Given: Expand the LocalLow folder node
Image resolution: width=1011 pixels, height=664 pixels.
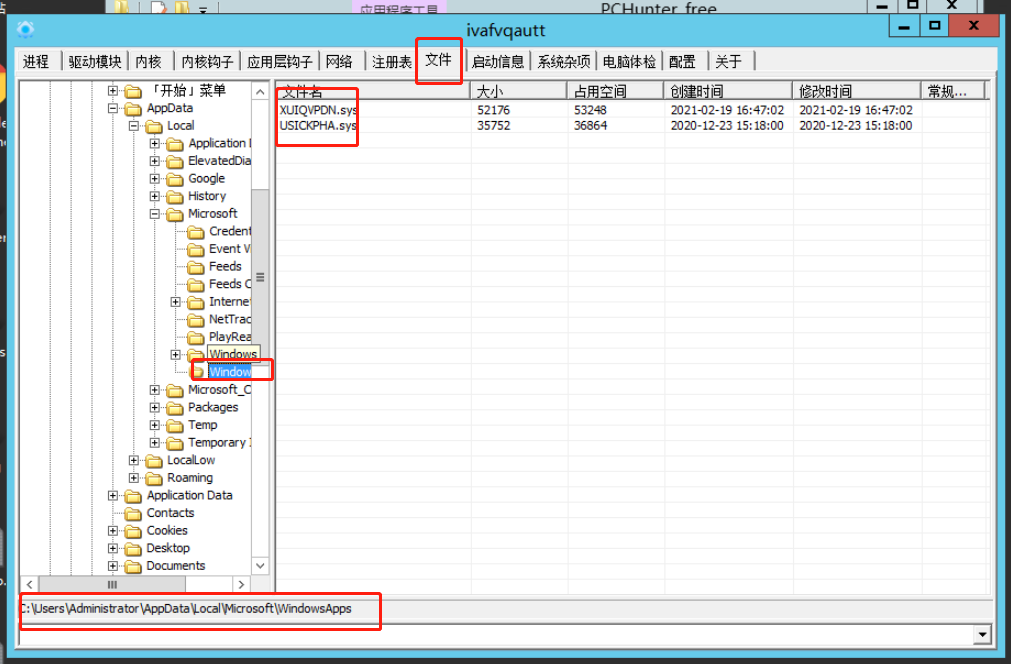Looking at the screenshot, I should click(x=134, y=461).
